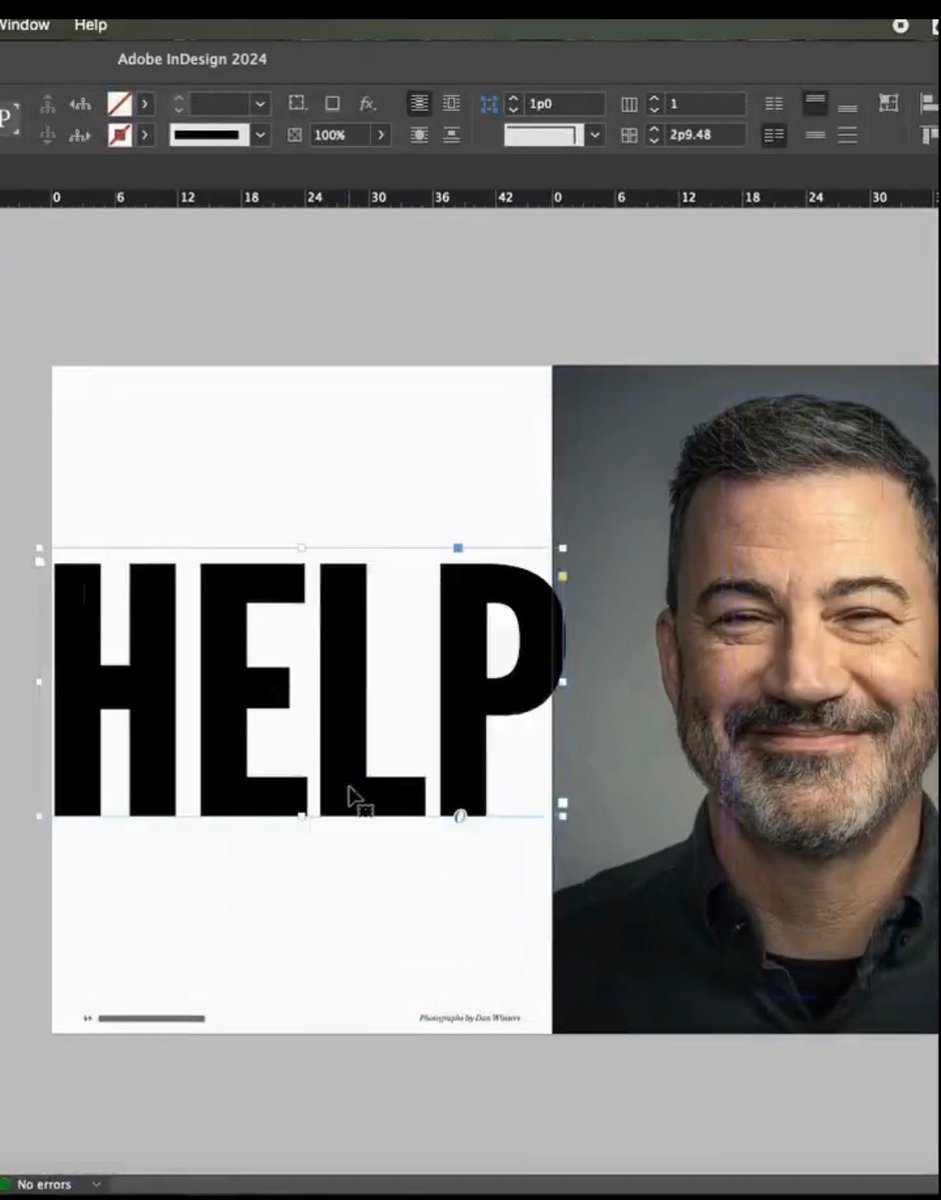Screen dimensions: 941x1200
Task: Click the corner shape preview box
Action: coord(544,135)
